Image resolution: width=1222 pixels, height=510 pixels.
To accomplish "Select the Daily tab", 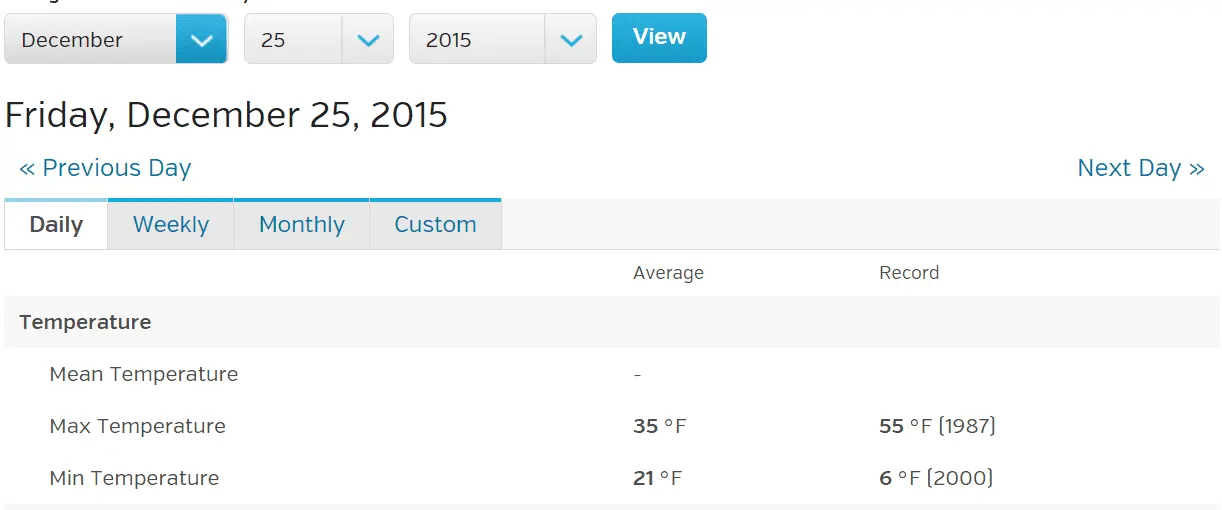I will pyautogui.click(x=56, y=225).
